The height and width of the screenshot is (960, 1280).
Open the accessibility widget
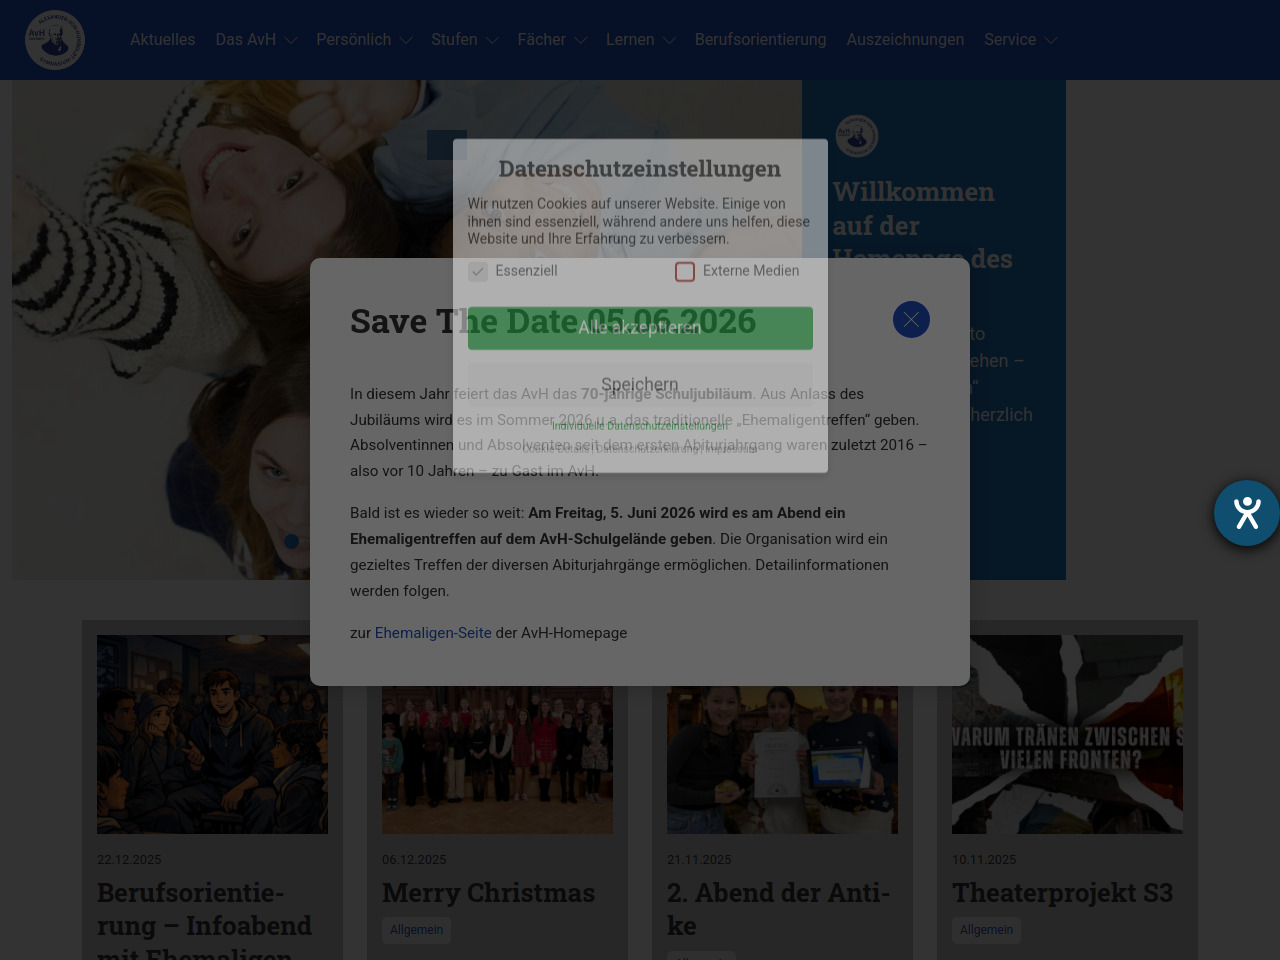(x=1246, y=513)
